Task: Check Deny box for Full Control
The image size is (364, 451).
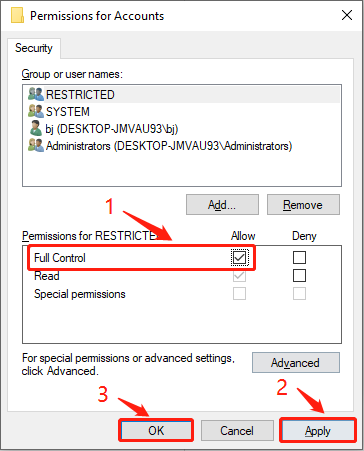Action: pyautogui.click(x=299, y=257)
